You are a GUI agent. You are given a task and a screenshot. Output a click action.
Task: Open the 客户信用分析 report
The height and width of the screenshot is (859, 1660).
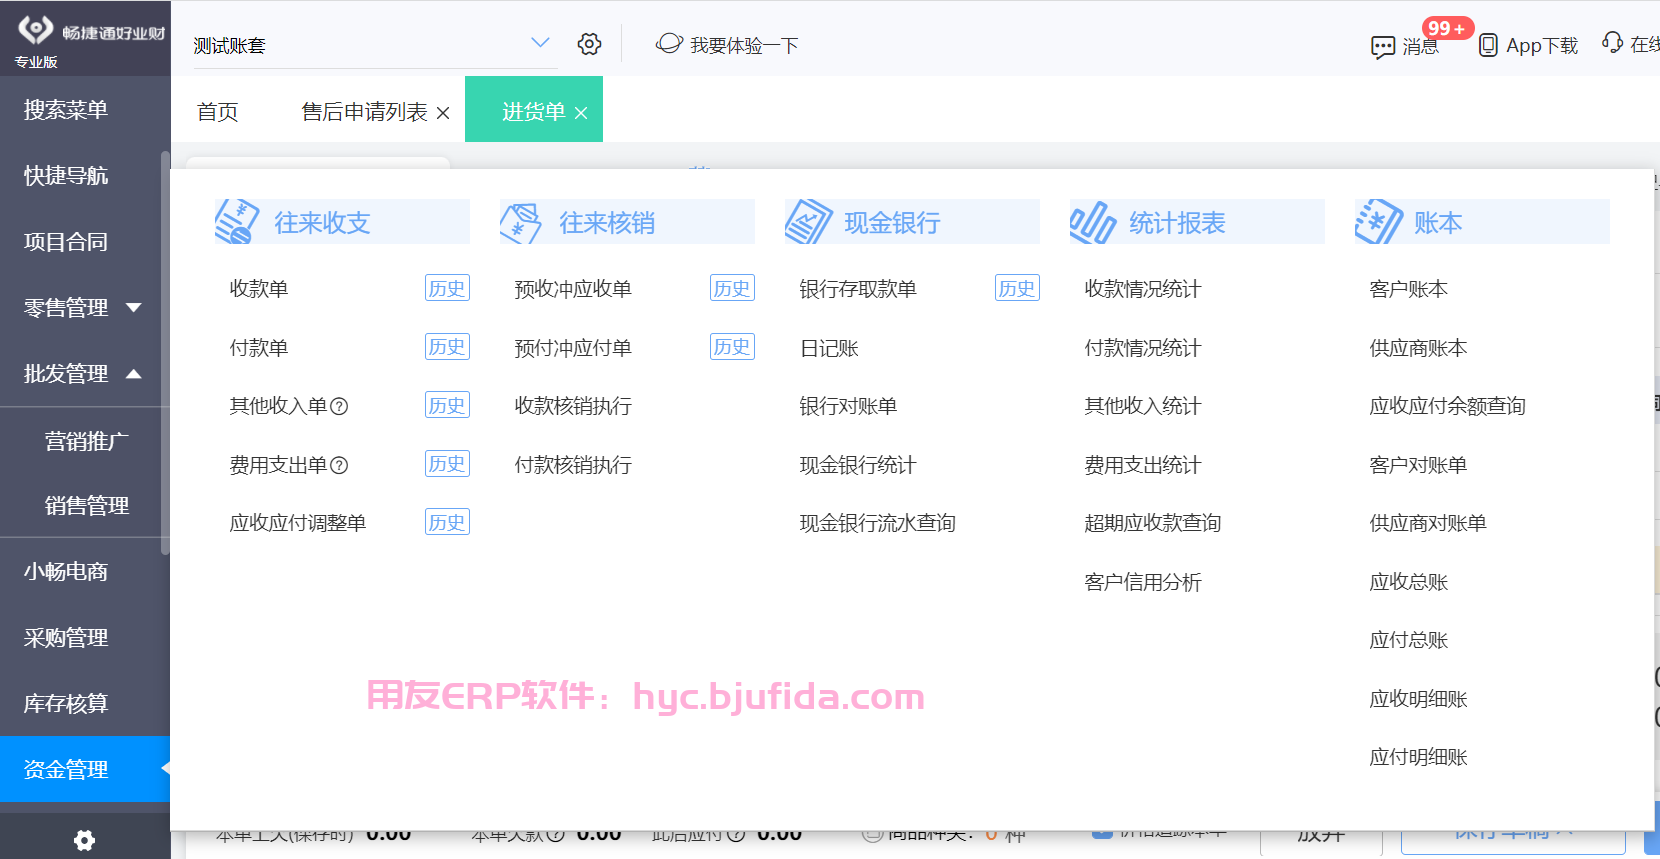click(1143, 582)
